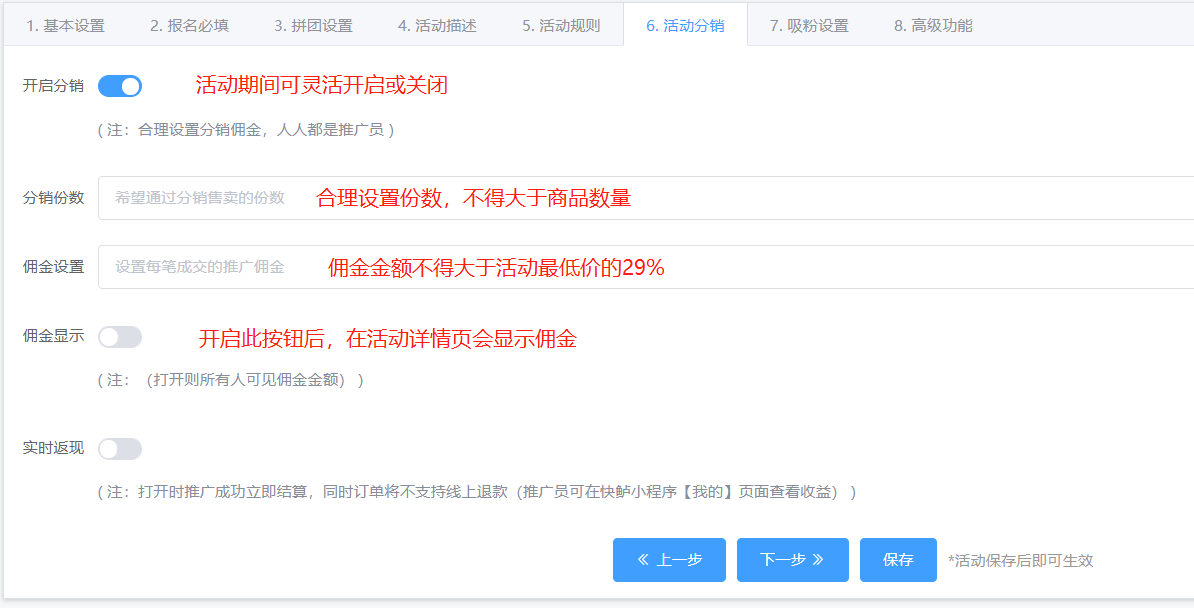Turn on the 实时返现 switch
This screenshot has height=608, width=1194.
pos(120,449)
